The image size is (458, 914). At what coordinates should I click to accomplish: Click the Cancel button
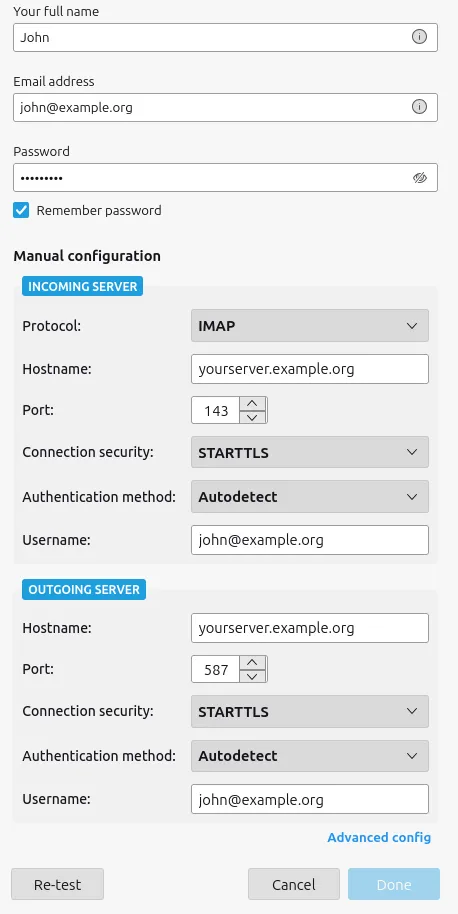(x=294, y=884)
